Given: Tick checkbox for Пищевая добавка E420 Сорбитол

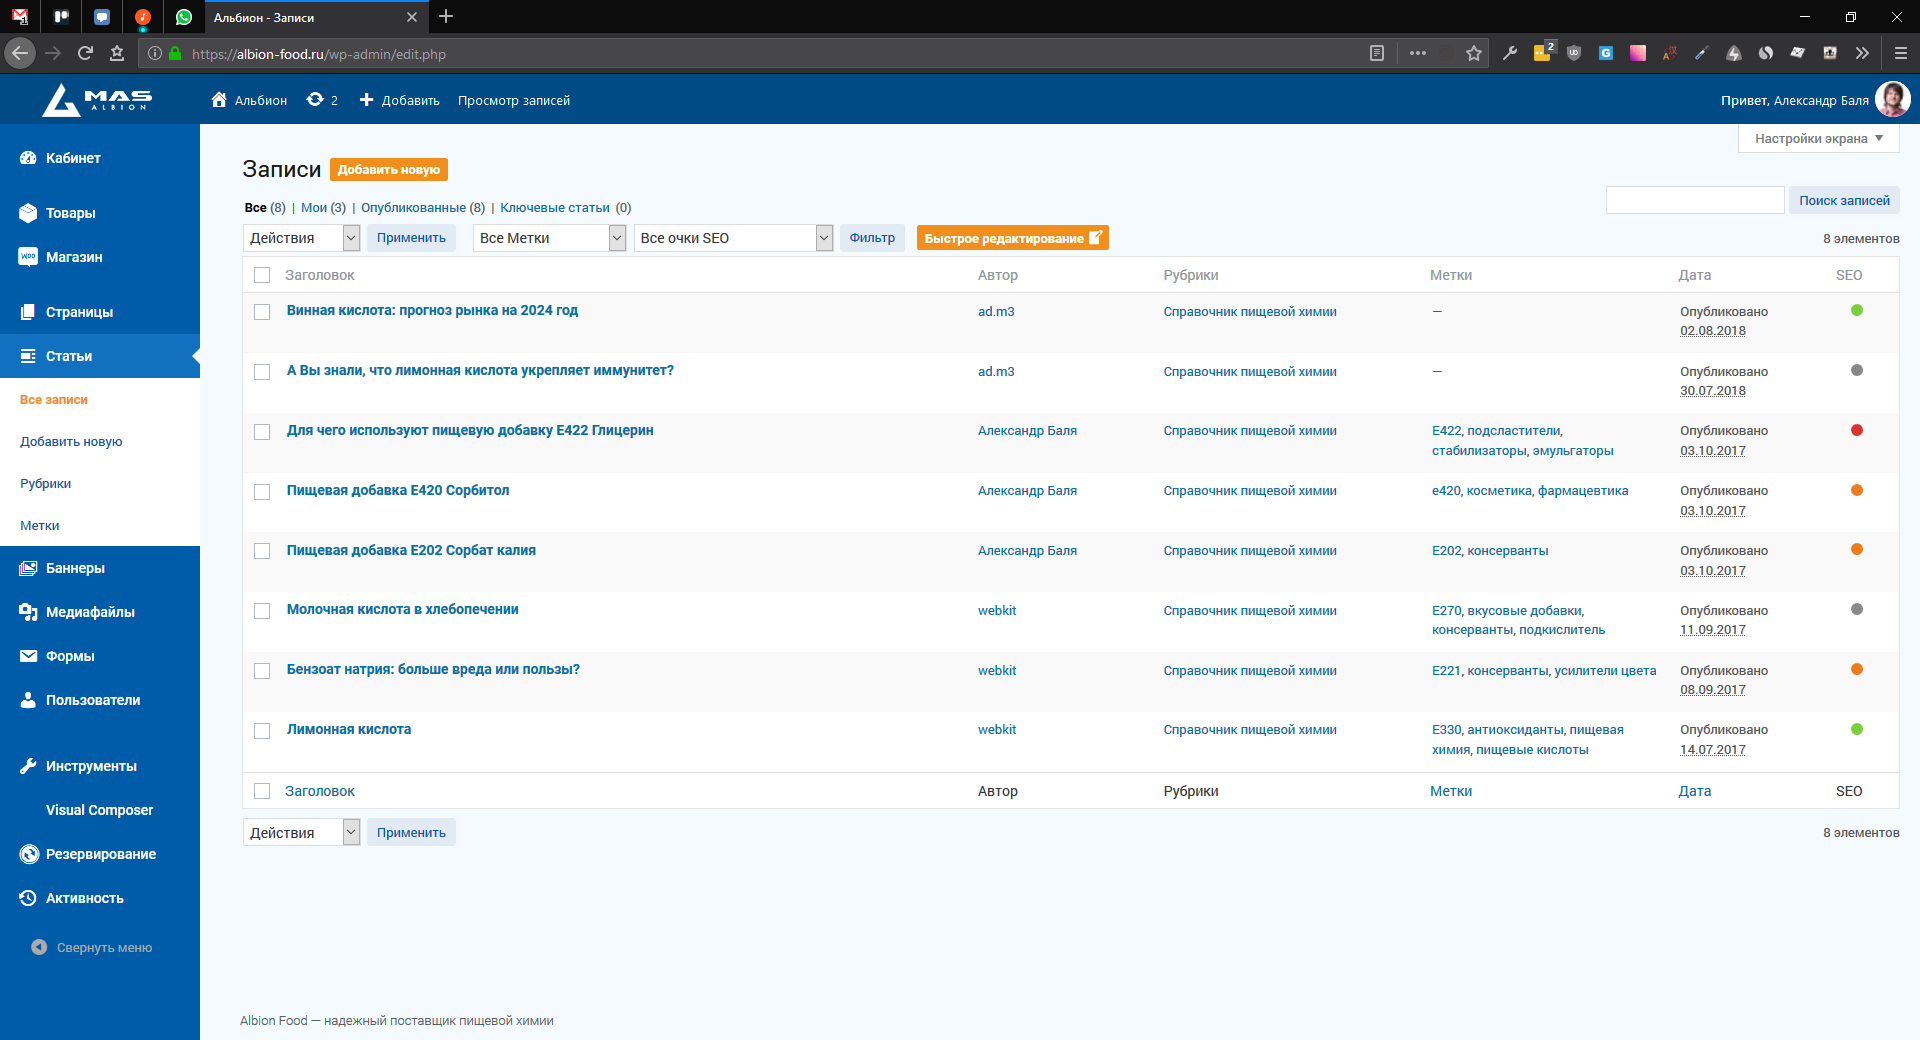Looking at the screenshot, I should pyautogui.click(x=262, y=492).
